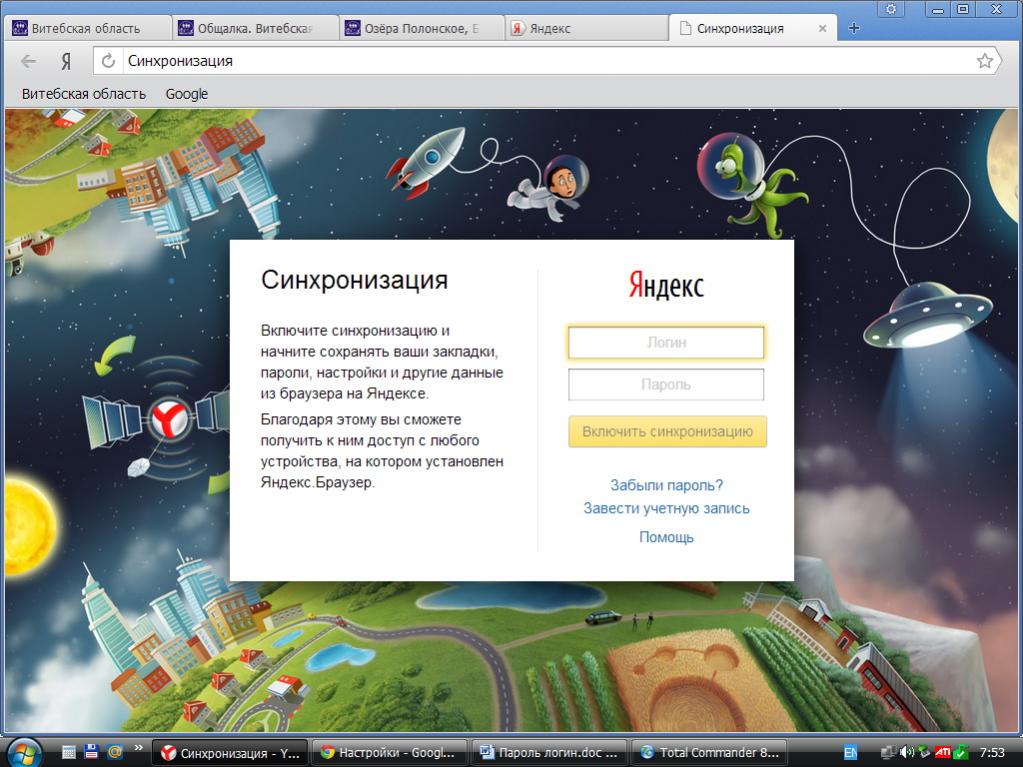The image size is (1023, 767).
Task: Open a new tab with the plus button
Action: 853,28
